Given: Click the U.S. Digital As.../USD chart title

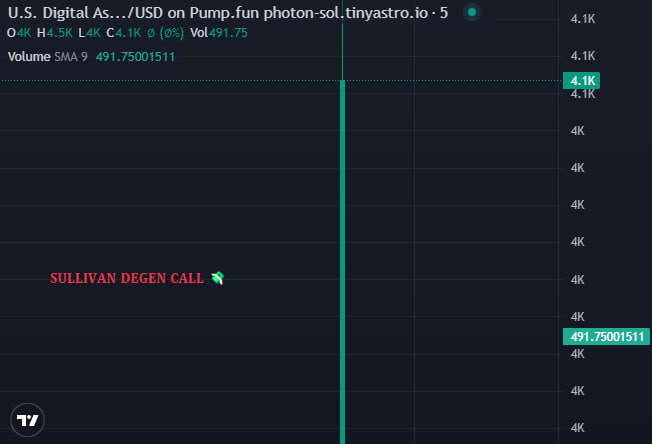Looking at the screenshot, I should click(x=227, y=13).
